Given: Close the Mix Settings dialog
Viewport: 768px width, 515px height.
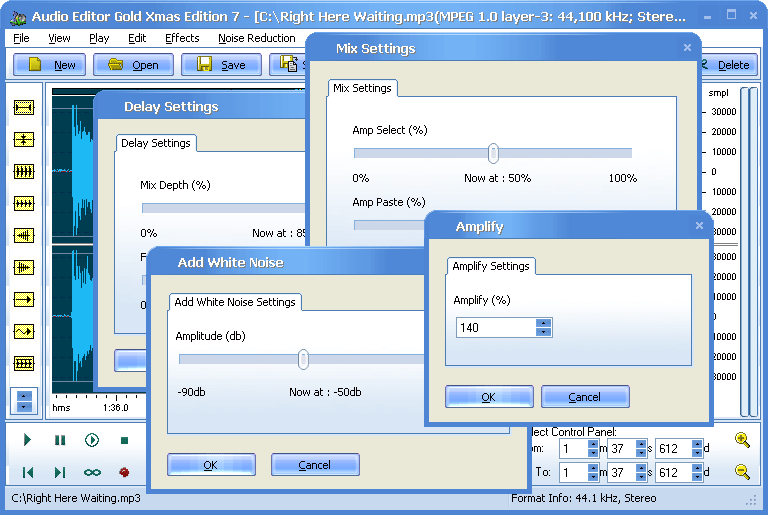Looking at the screenshot, I should pos(687,48).
